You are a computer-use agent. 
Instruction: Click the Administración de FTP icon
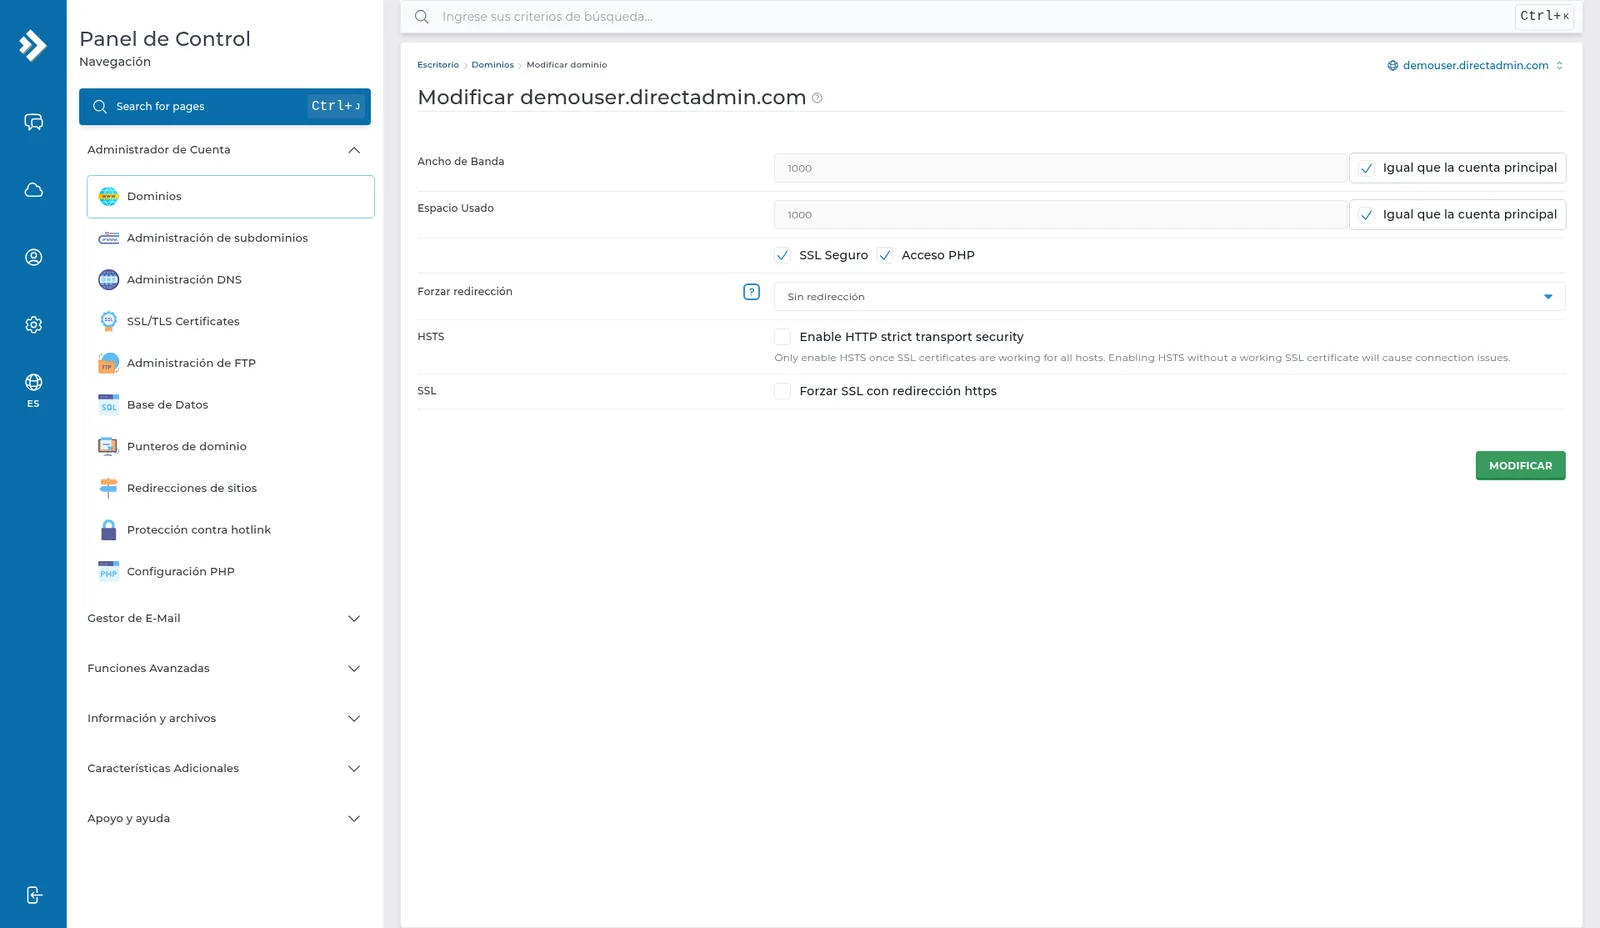click(x=109, y=363)
